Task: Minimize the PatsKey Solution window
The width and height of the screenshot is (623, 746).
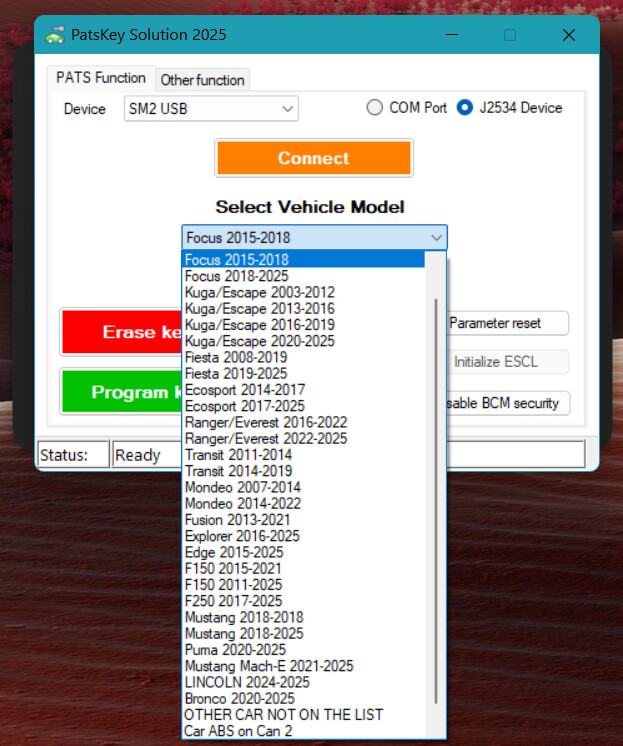Action: pyautogui.click(x=453, y=35)
